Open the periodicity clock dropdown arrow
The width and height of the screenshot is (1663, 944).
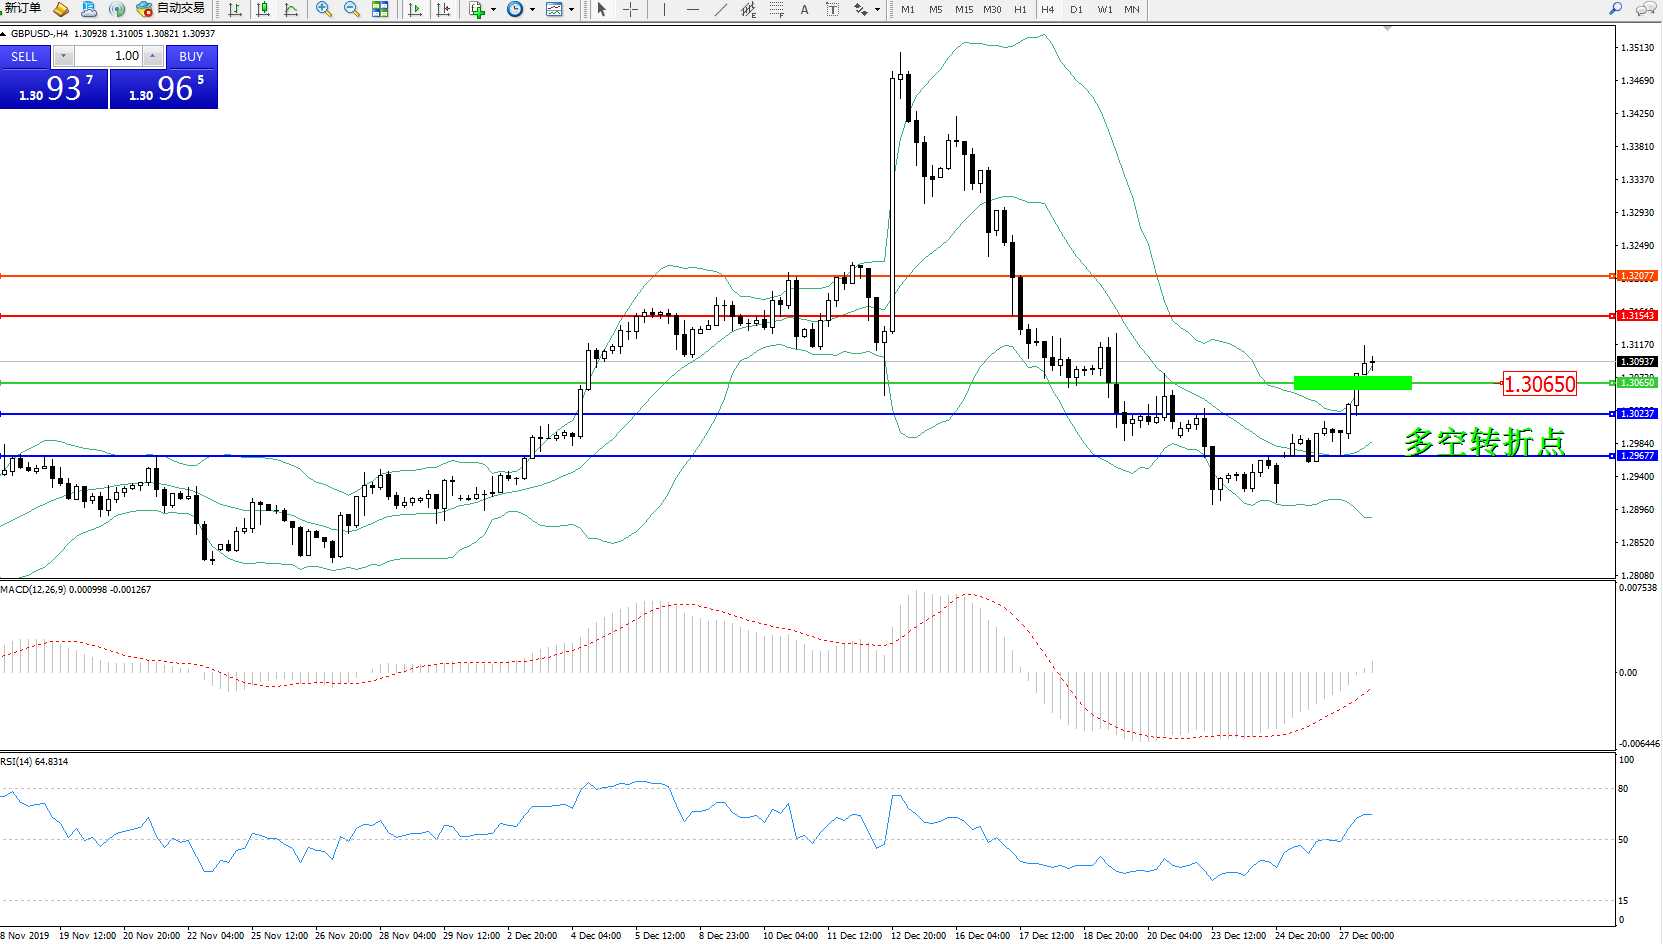coord(532,10)
